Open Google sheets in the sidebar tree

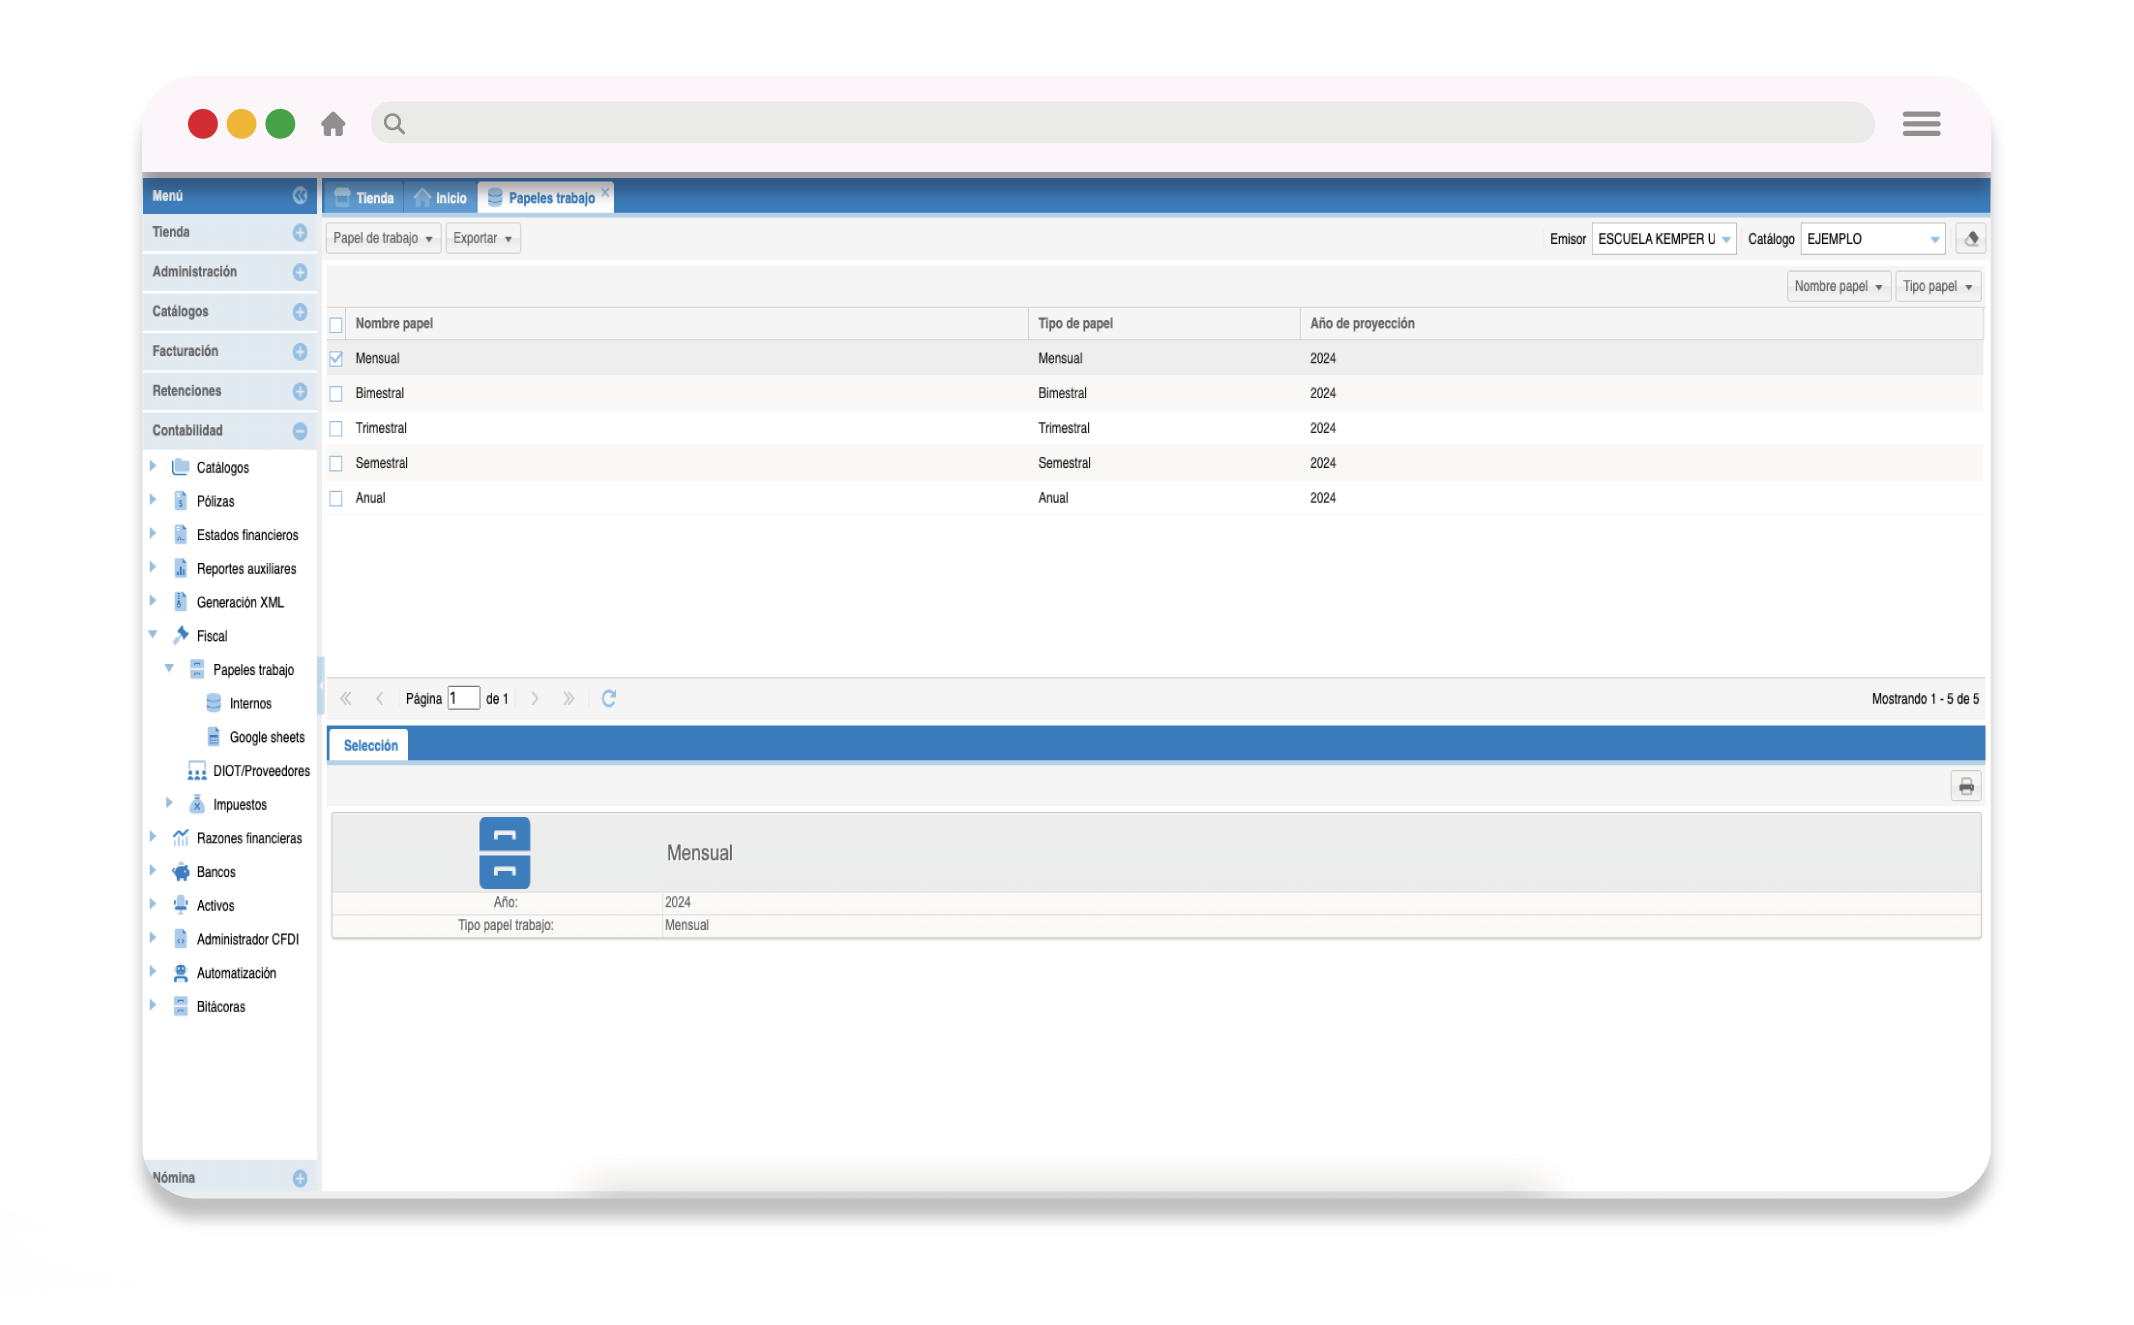tap(266, 737)
